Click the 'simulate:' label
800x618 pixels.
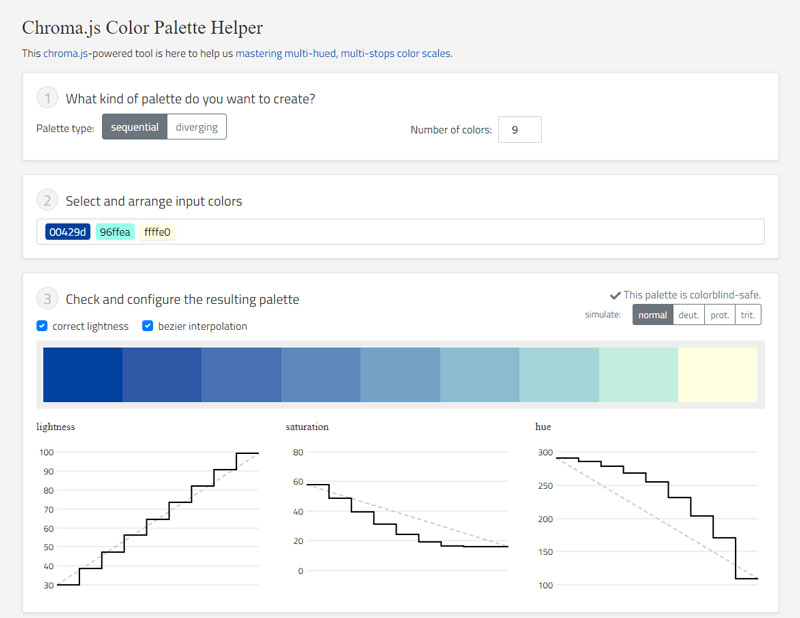[603, 314]
